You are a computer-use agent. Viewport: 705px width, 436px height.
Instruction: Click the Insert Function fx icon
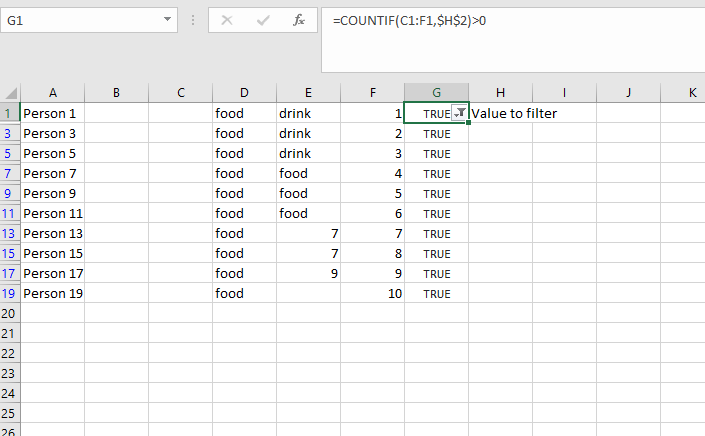[x=298, y=20]
